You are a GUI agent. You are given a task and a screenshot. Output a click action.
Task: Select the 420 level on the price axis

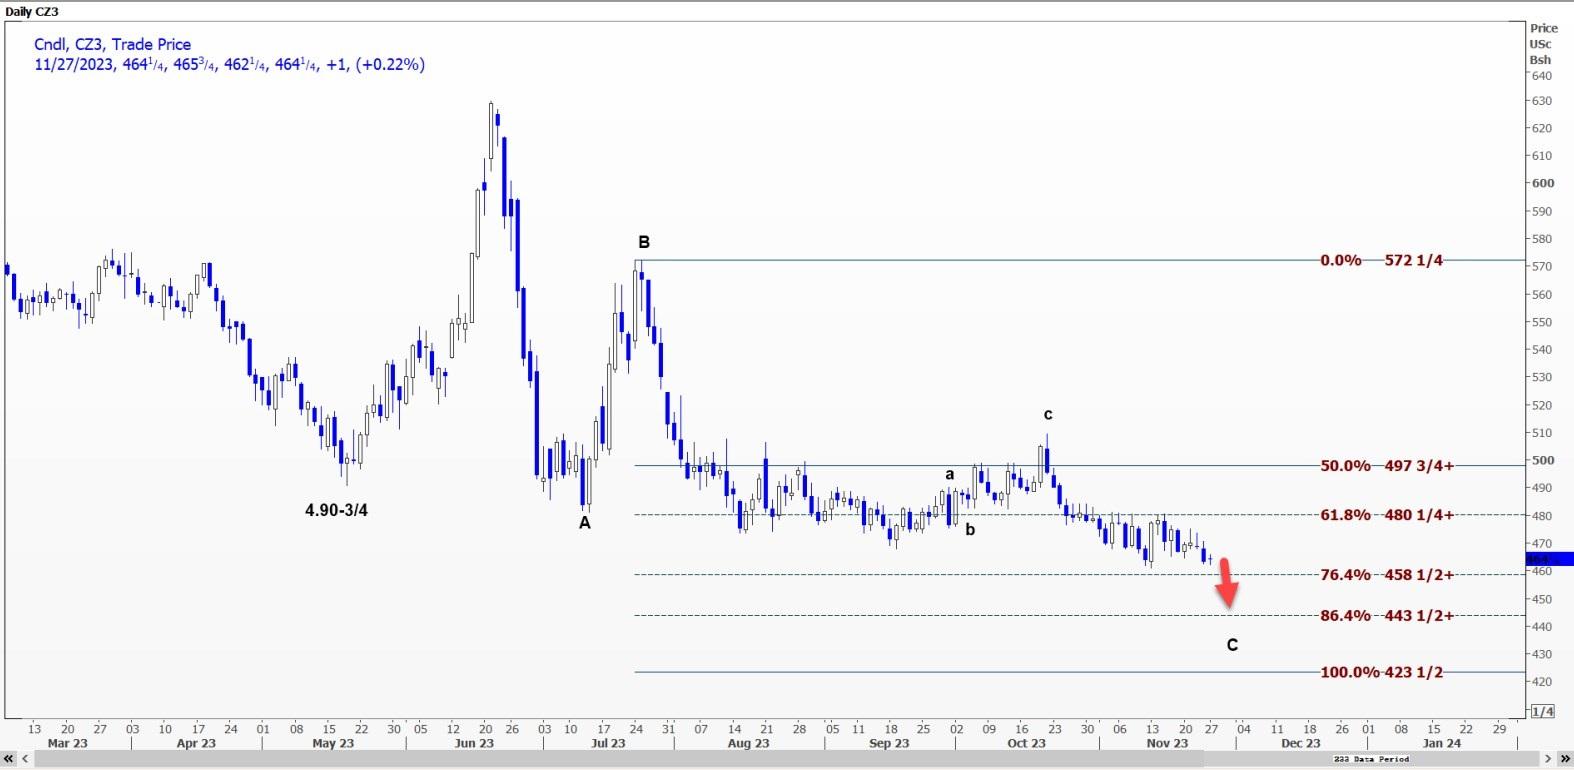coord(1542,682)
